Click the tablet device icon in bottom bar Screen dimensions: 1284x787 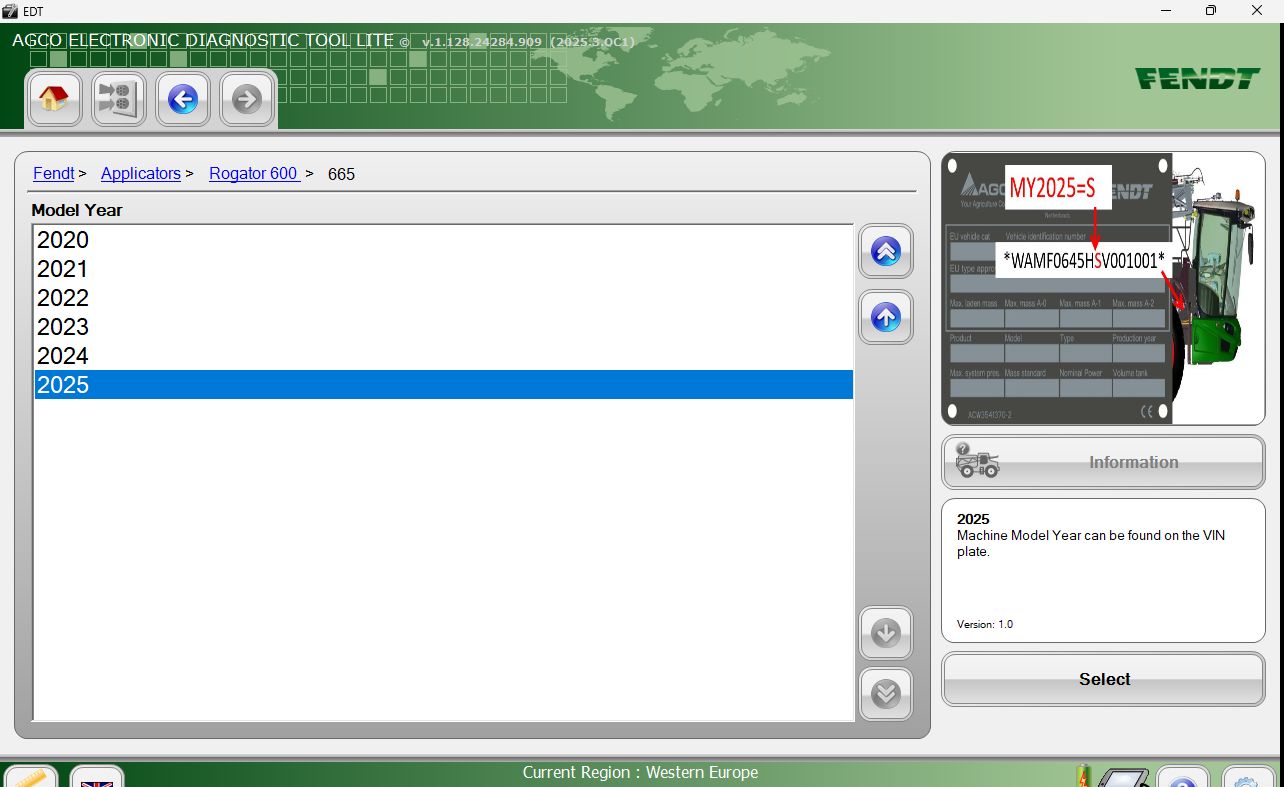(1124, 777)
